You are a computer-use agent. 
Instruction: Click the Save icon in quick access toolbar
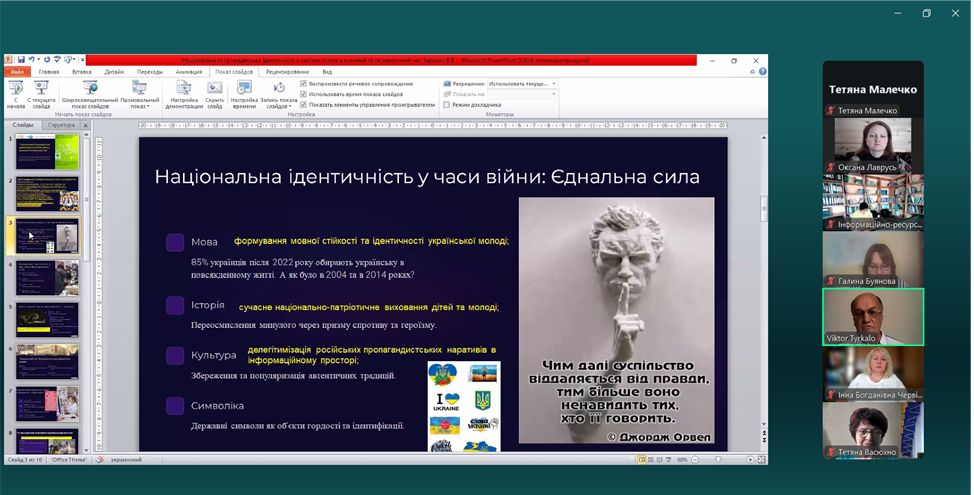click(19, 60)
